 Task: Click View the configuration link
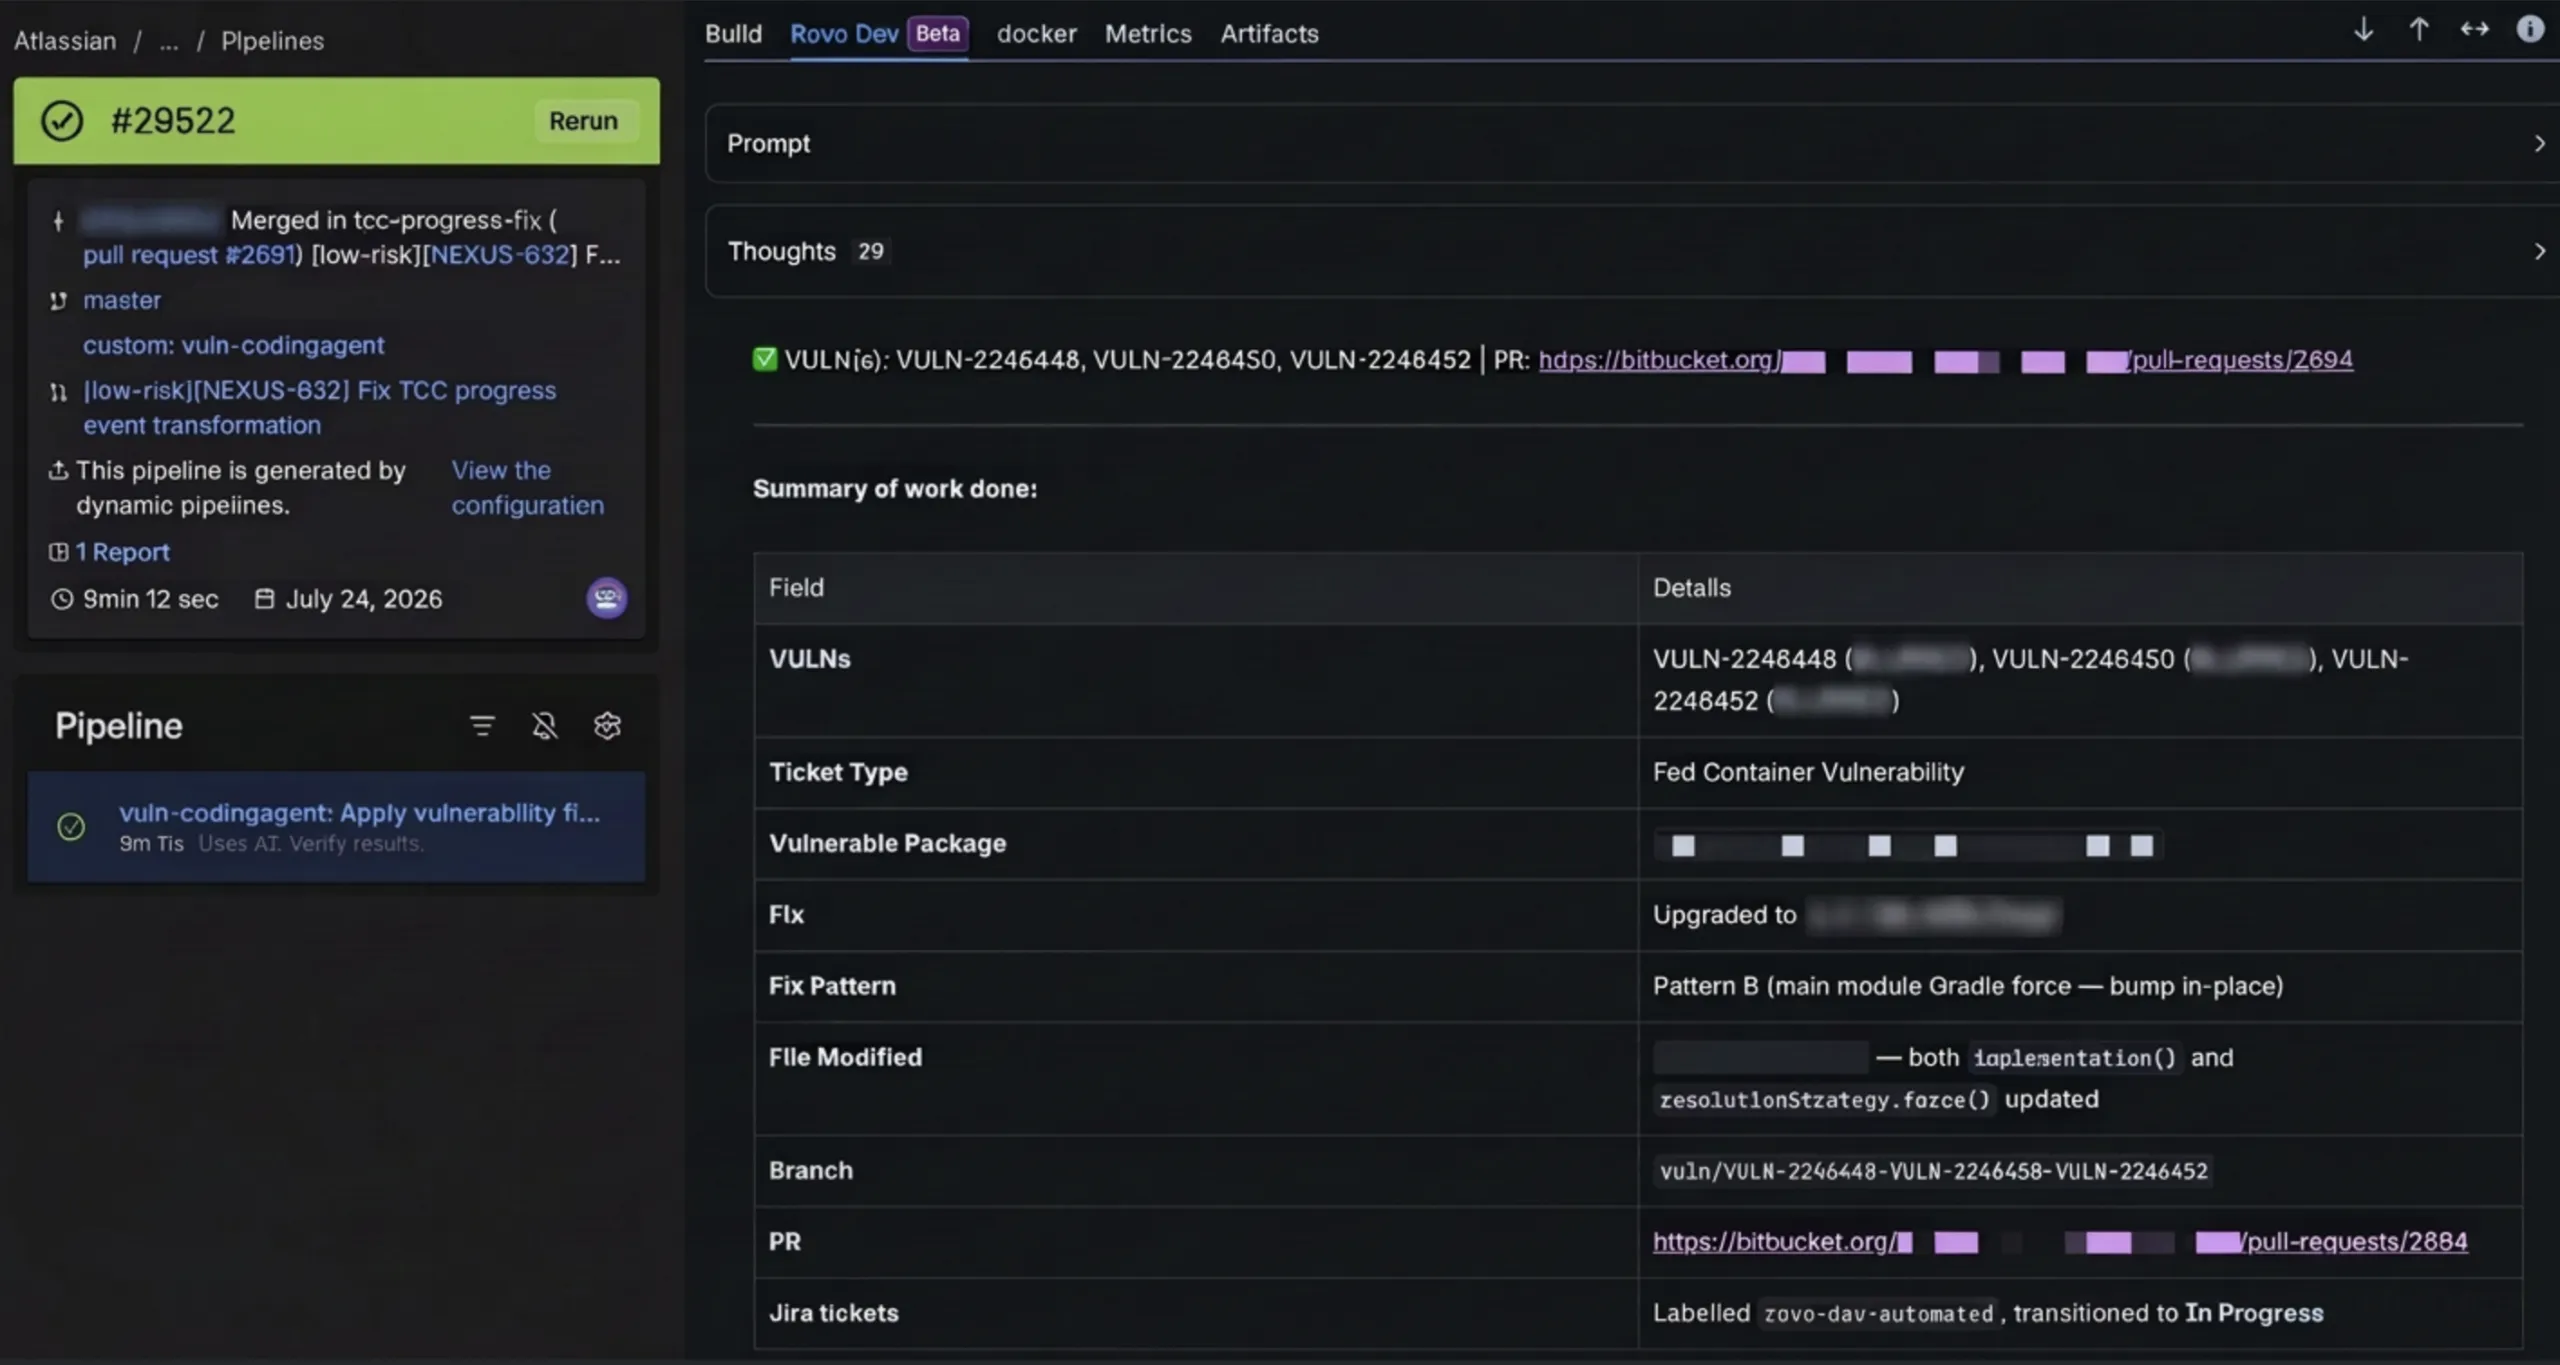tap(527, 488)
